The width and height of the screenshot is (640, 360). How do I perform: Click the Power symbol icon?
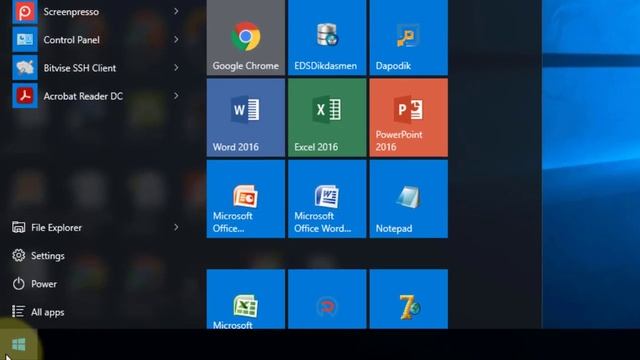(18, 284)
